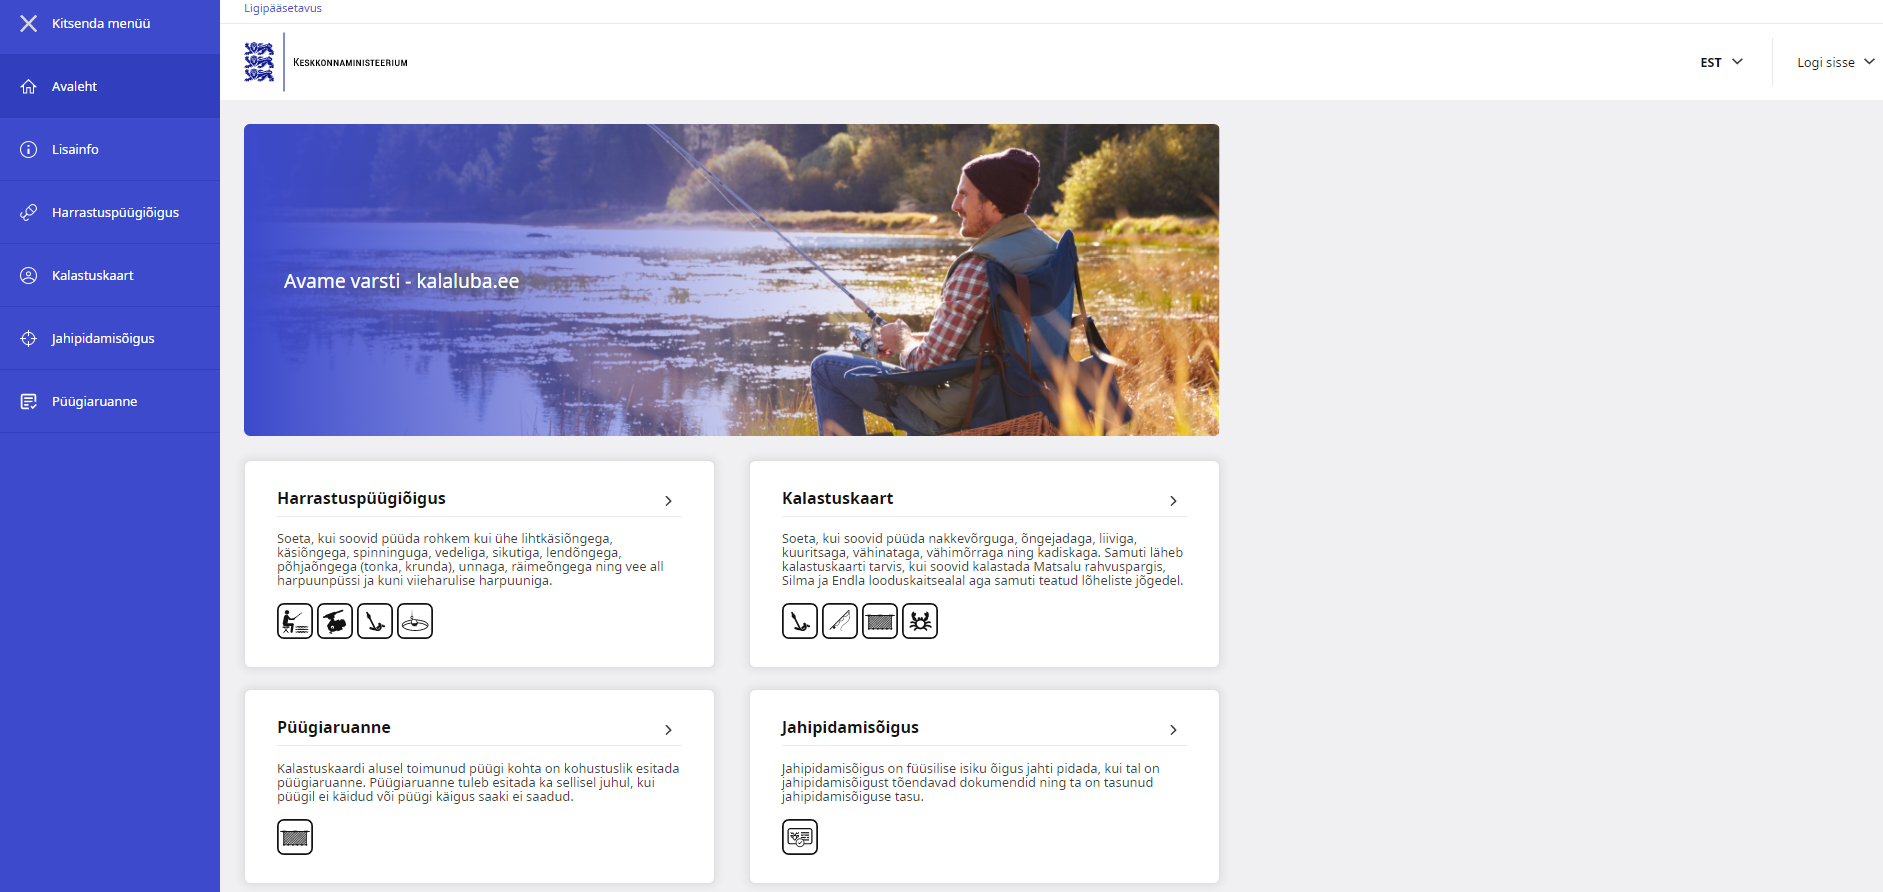1883x892 pixels.
Task: Select Püügiaruanne in the sidebar menu
Action: 110,401
